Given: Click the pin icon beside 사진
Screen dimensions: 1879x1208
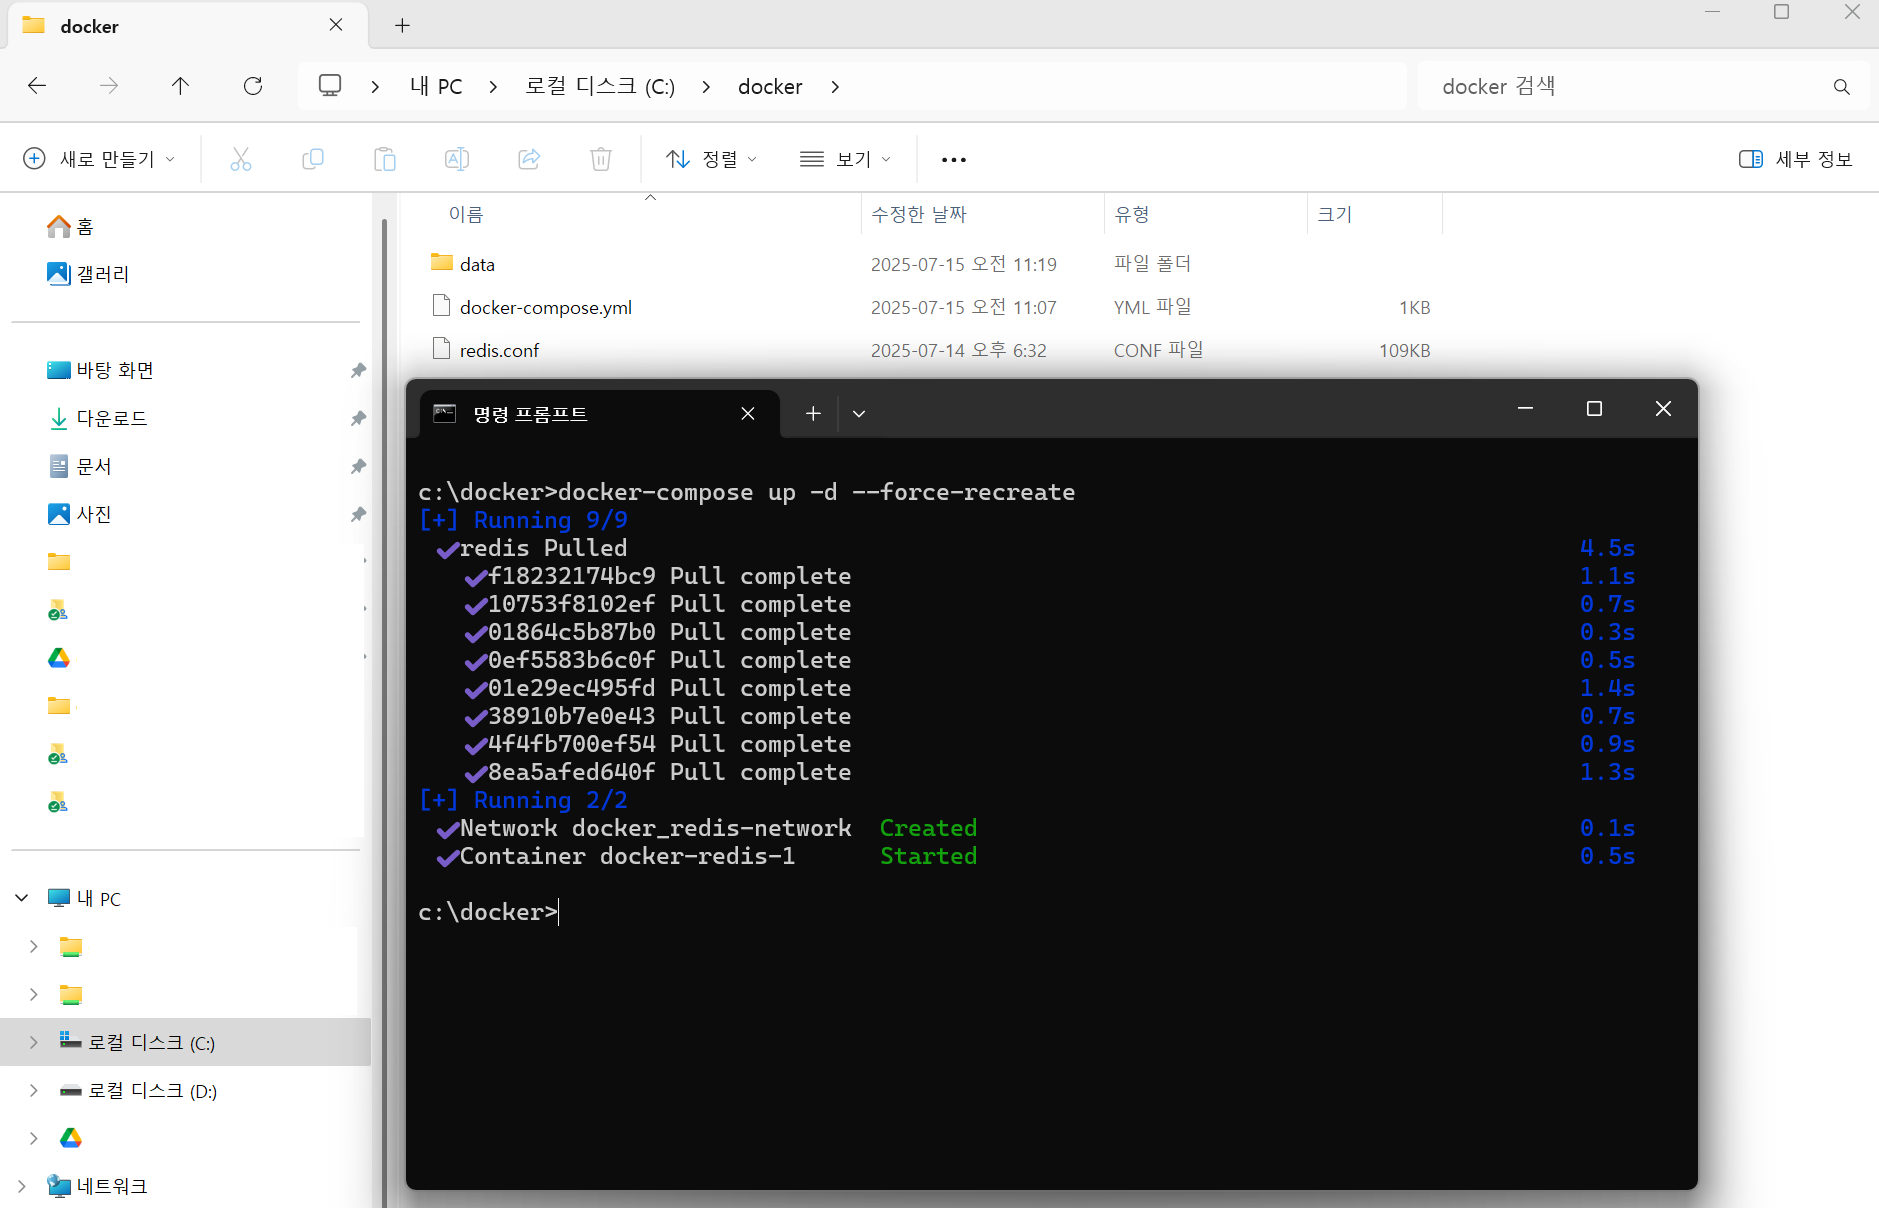Looking at the screenshot, I should 358,514.
